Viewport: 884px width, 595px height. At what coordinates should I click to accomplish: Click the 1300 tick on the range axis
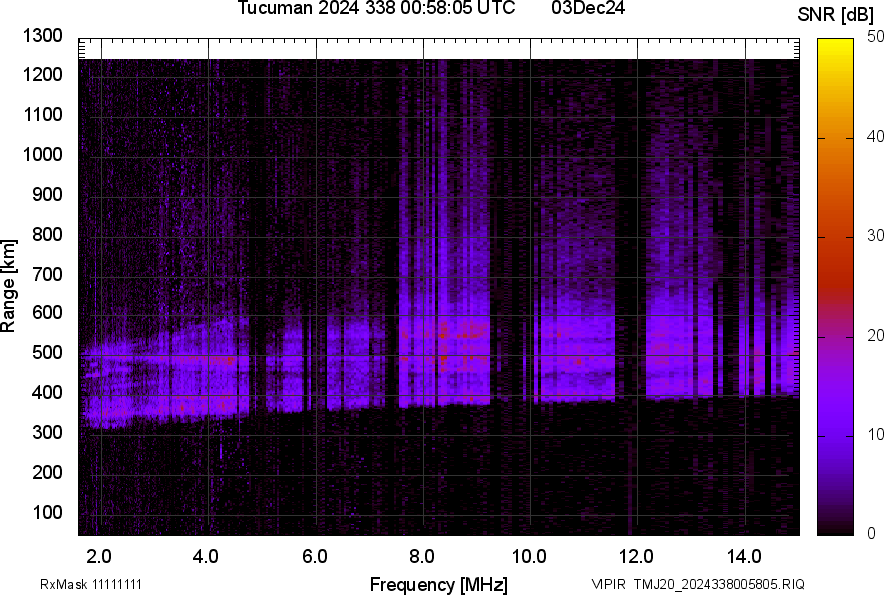point(42,36)
